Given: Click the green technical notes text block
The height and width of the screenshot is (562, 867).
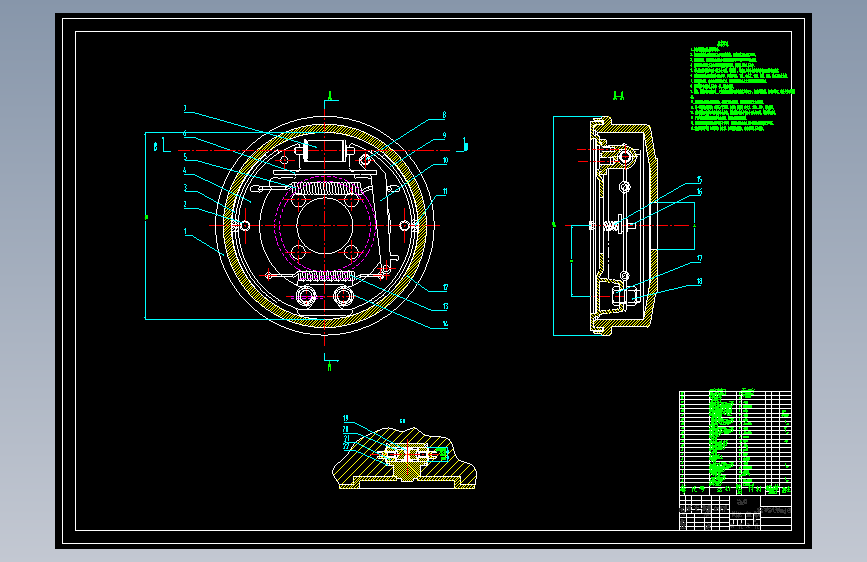Looking at the screenshot, I should point(742,87).
